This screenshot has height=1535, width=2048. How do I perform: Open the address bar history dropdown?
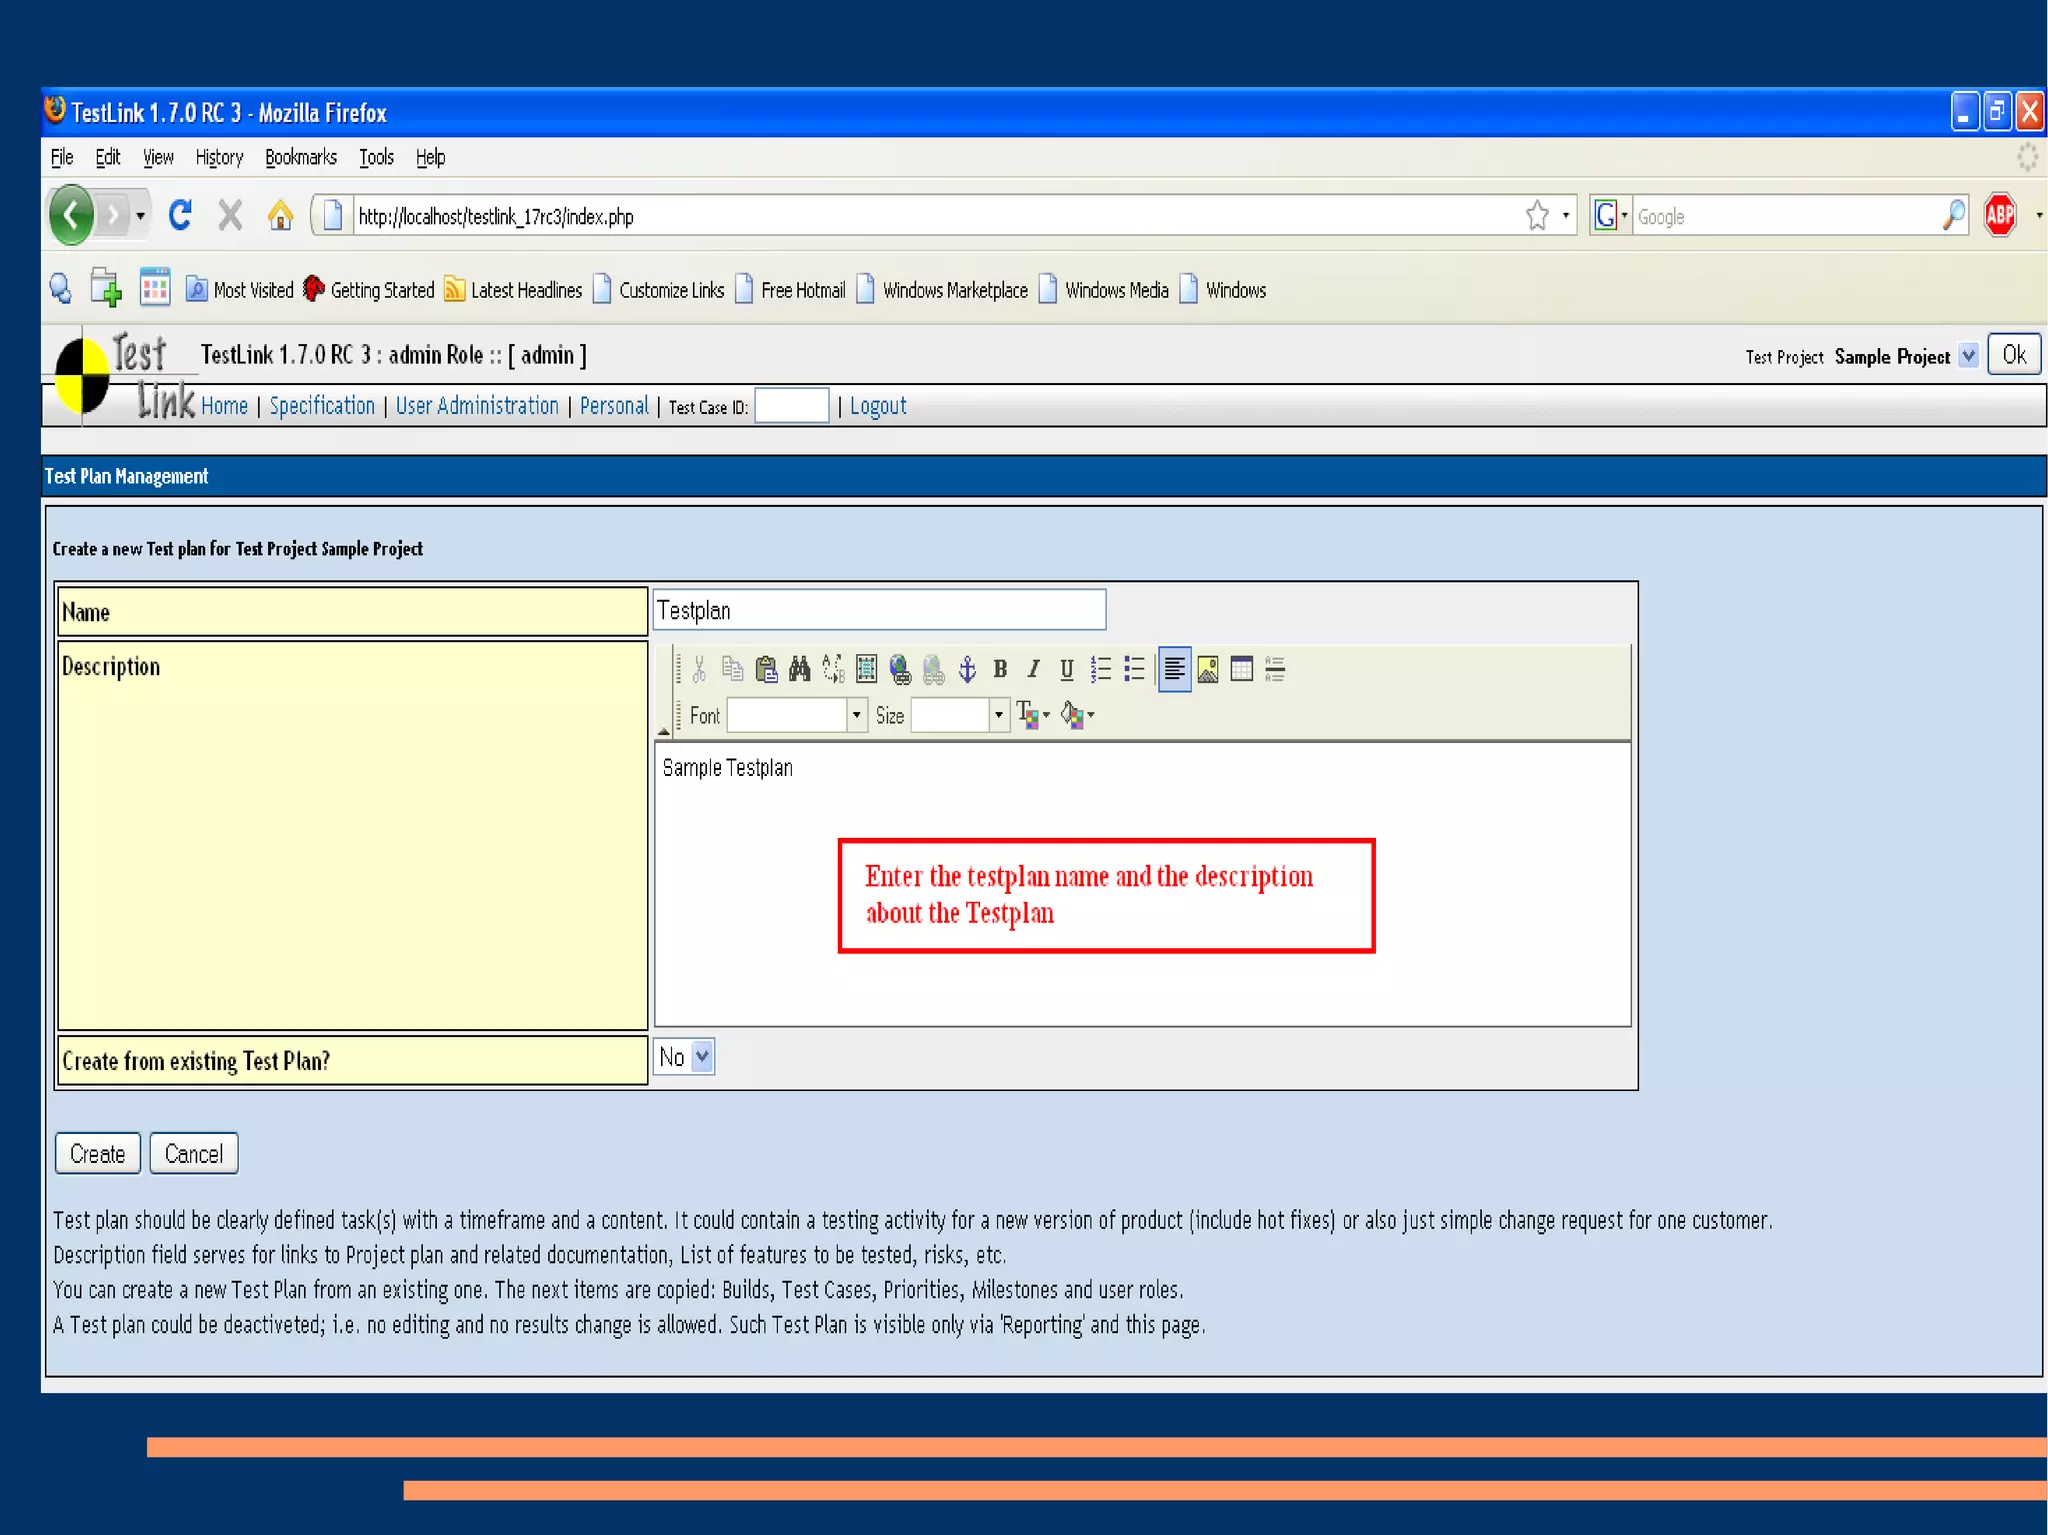tap(1565, 216)
